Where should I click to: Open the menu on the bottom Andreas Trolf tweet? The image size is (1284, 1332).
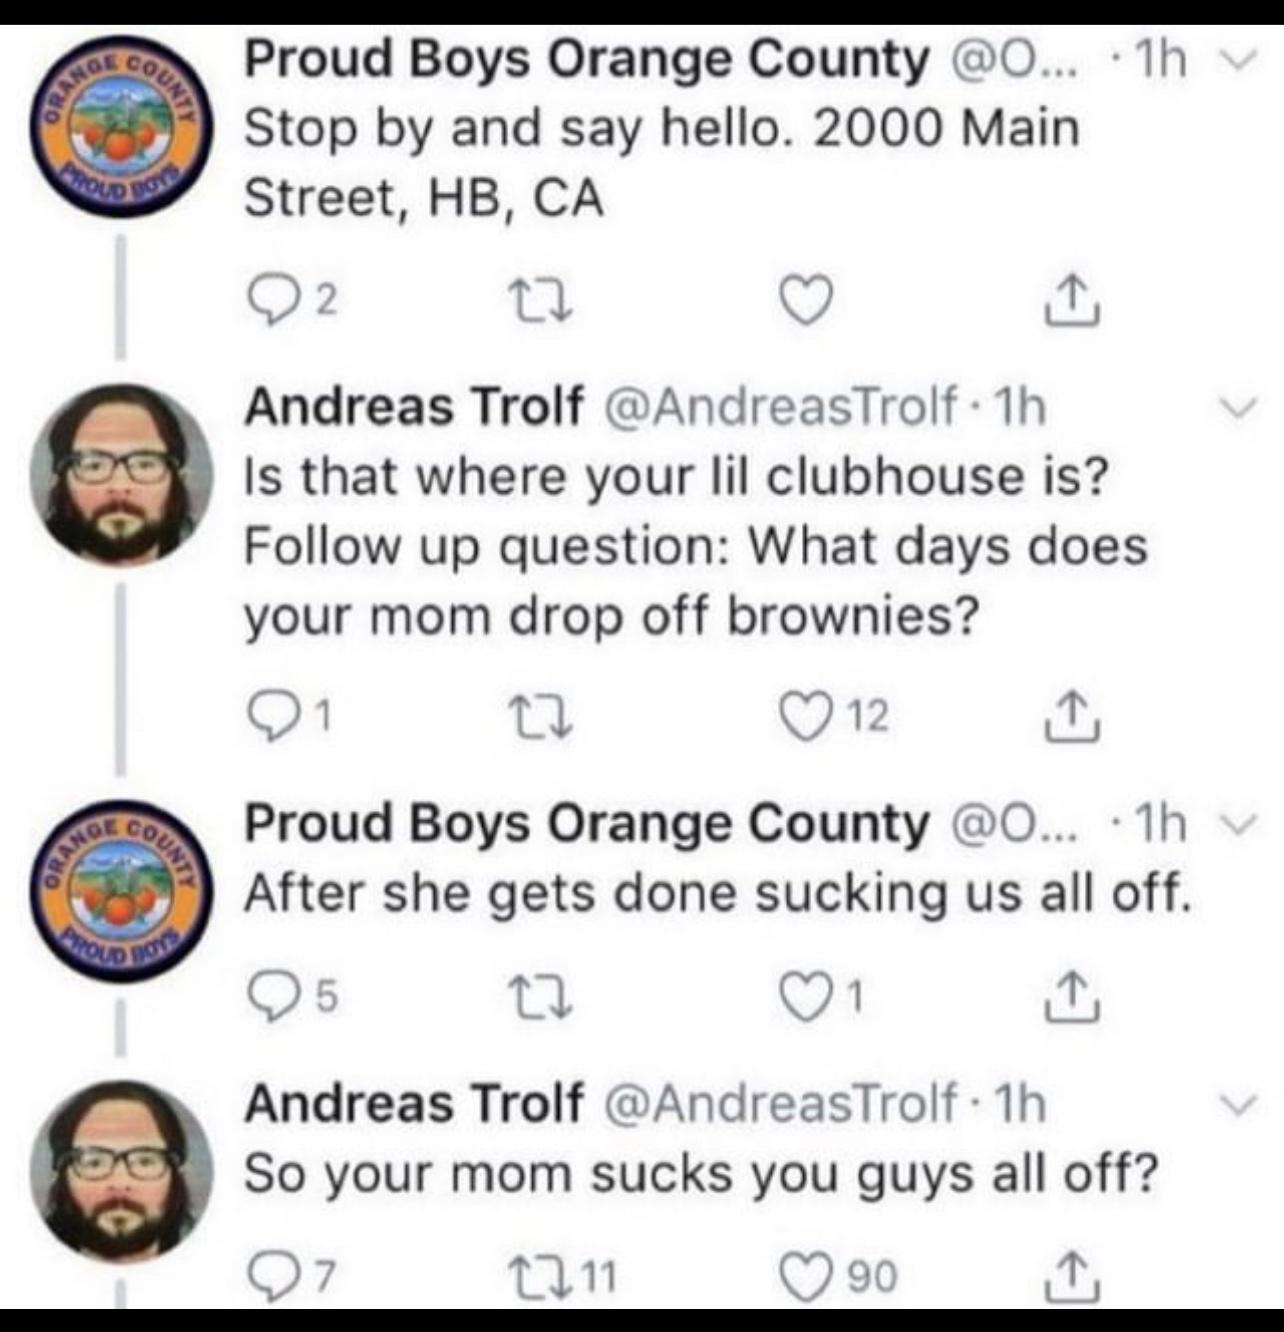(x=1240, y=1103)
